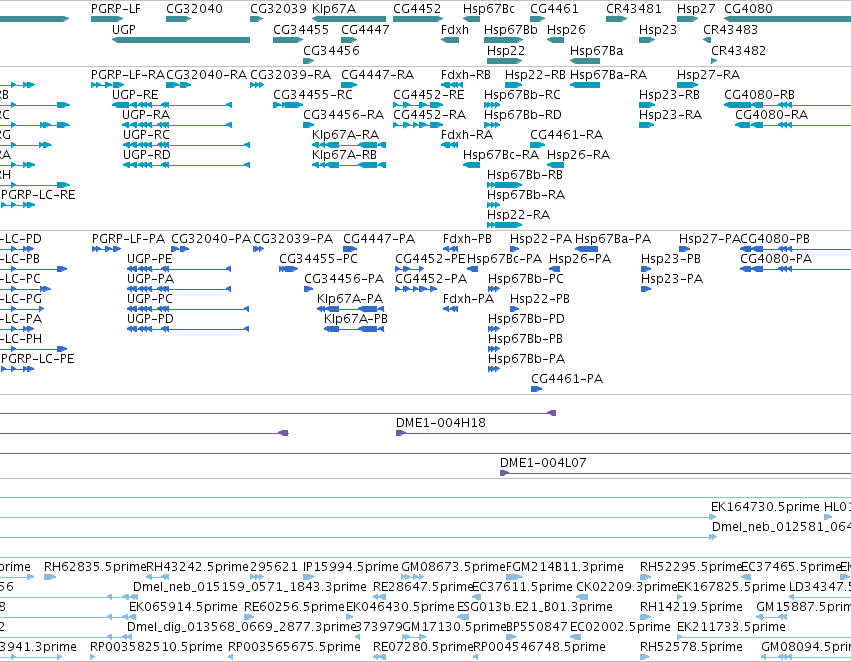
Task: Click the CR43483 gene label
Action: 730,29
